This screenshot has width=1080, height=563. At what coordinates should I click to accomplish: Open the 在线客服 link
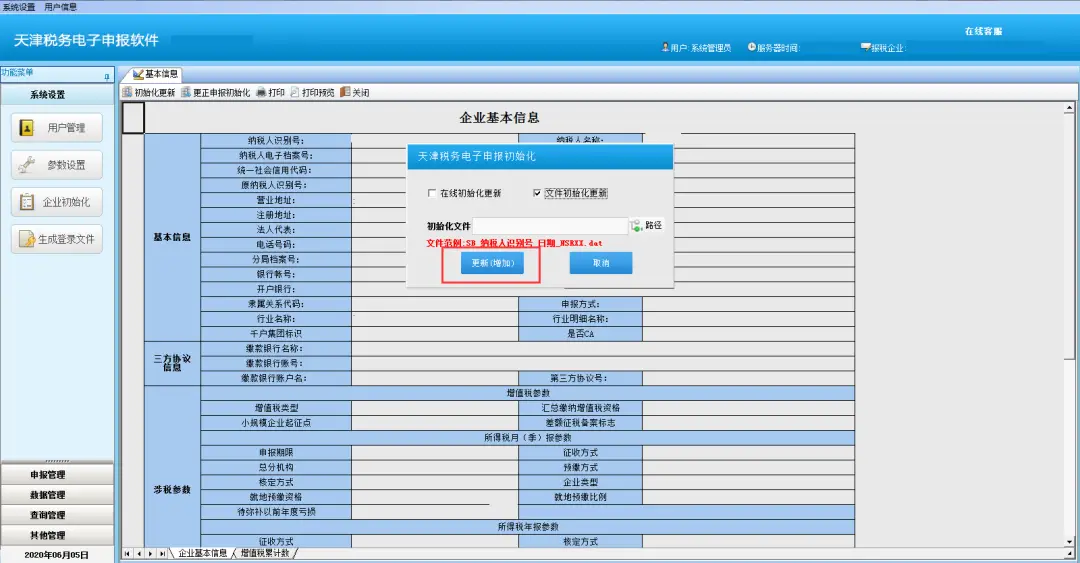pos(983,31)
